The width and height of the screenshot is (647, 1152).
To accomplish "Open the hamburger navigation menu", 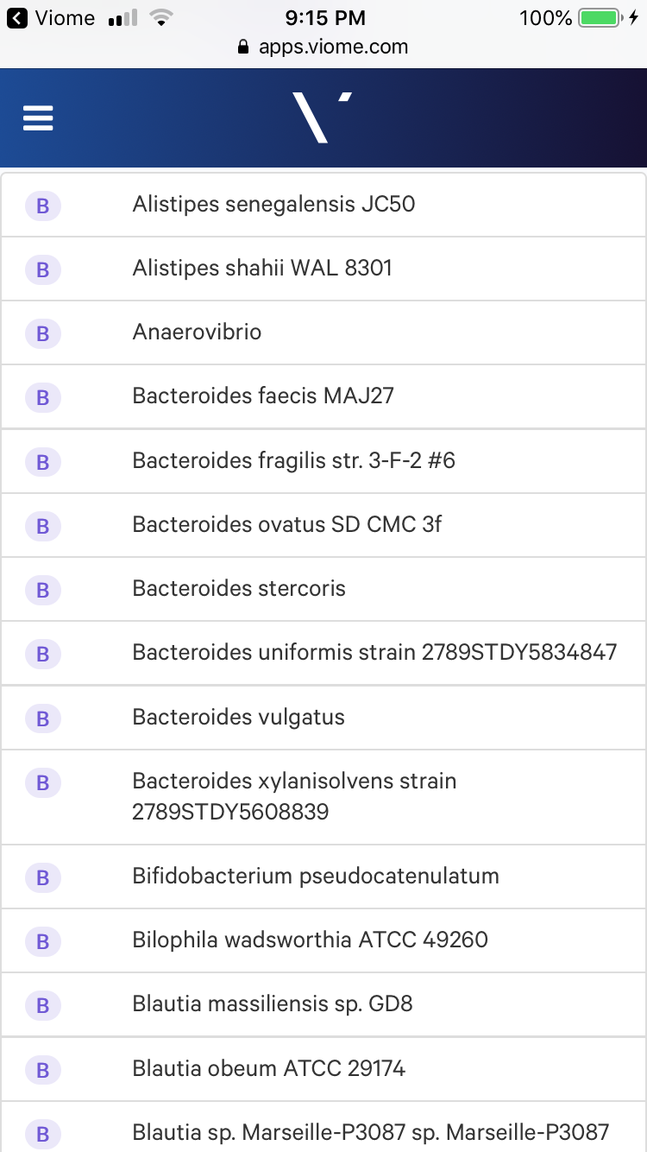I will 38,117.
